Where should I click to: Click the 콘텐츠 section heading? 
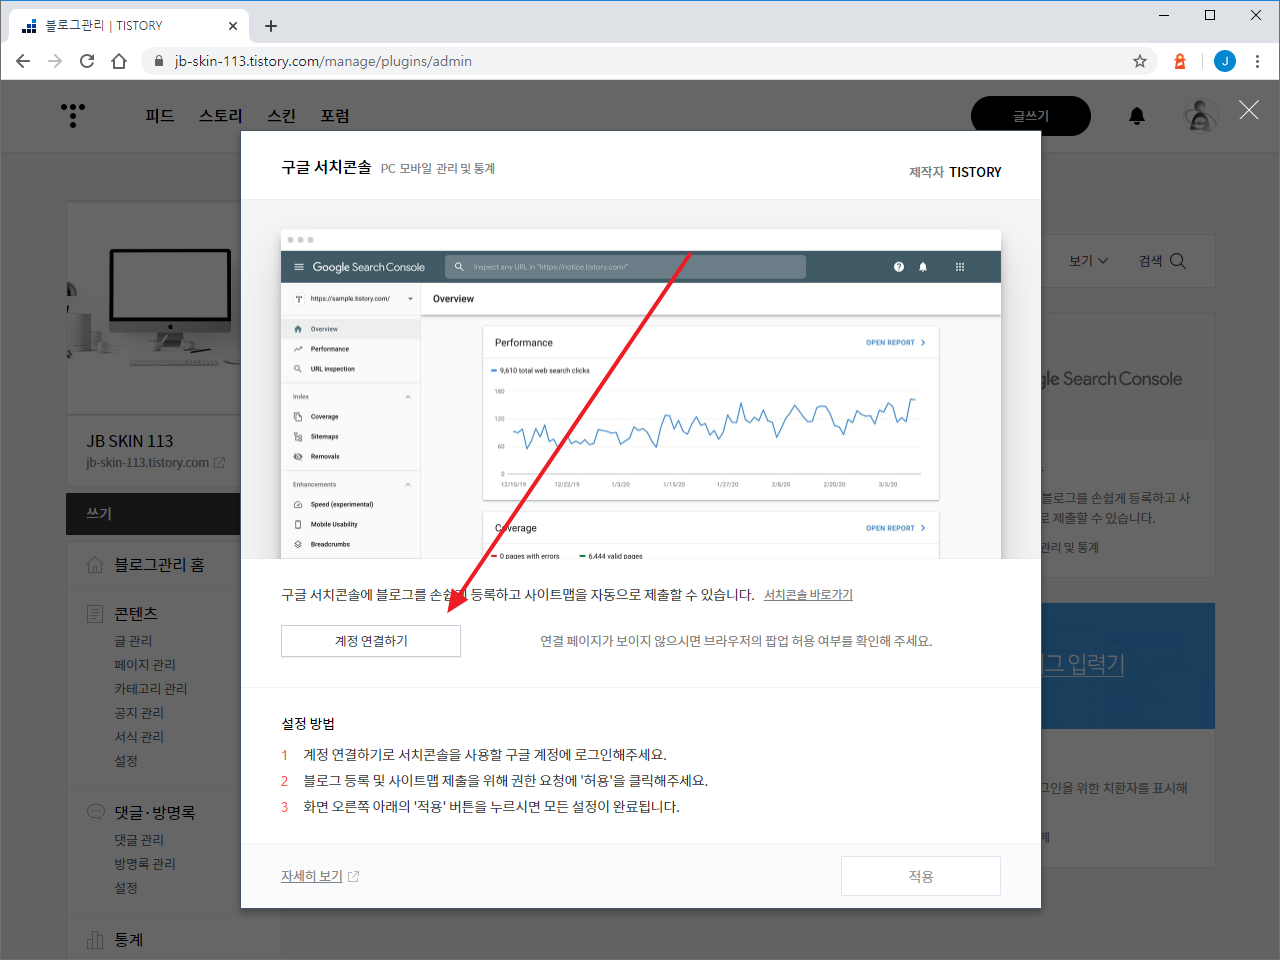click(x=136, y=614)
